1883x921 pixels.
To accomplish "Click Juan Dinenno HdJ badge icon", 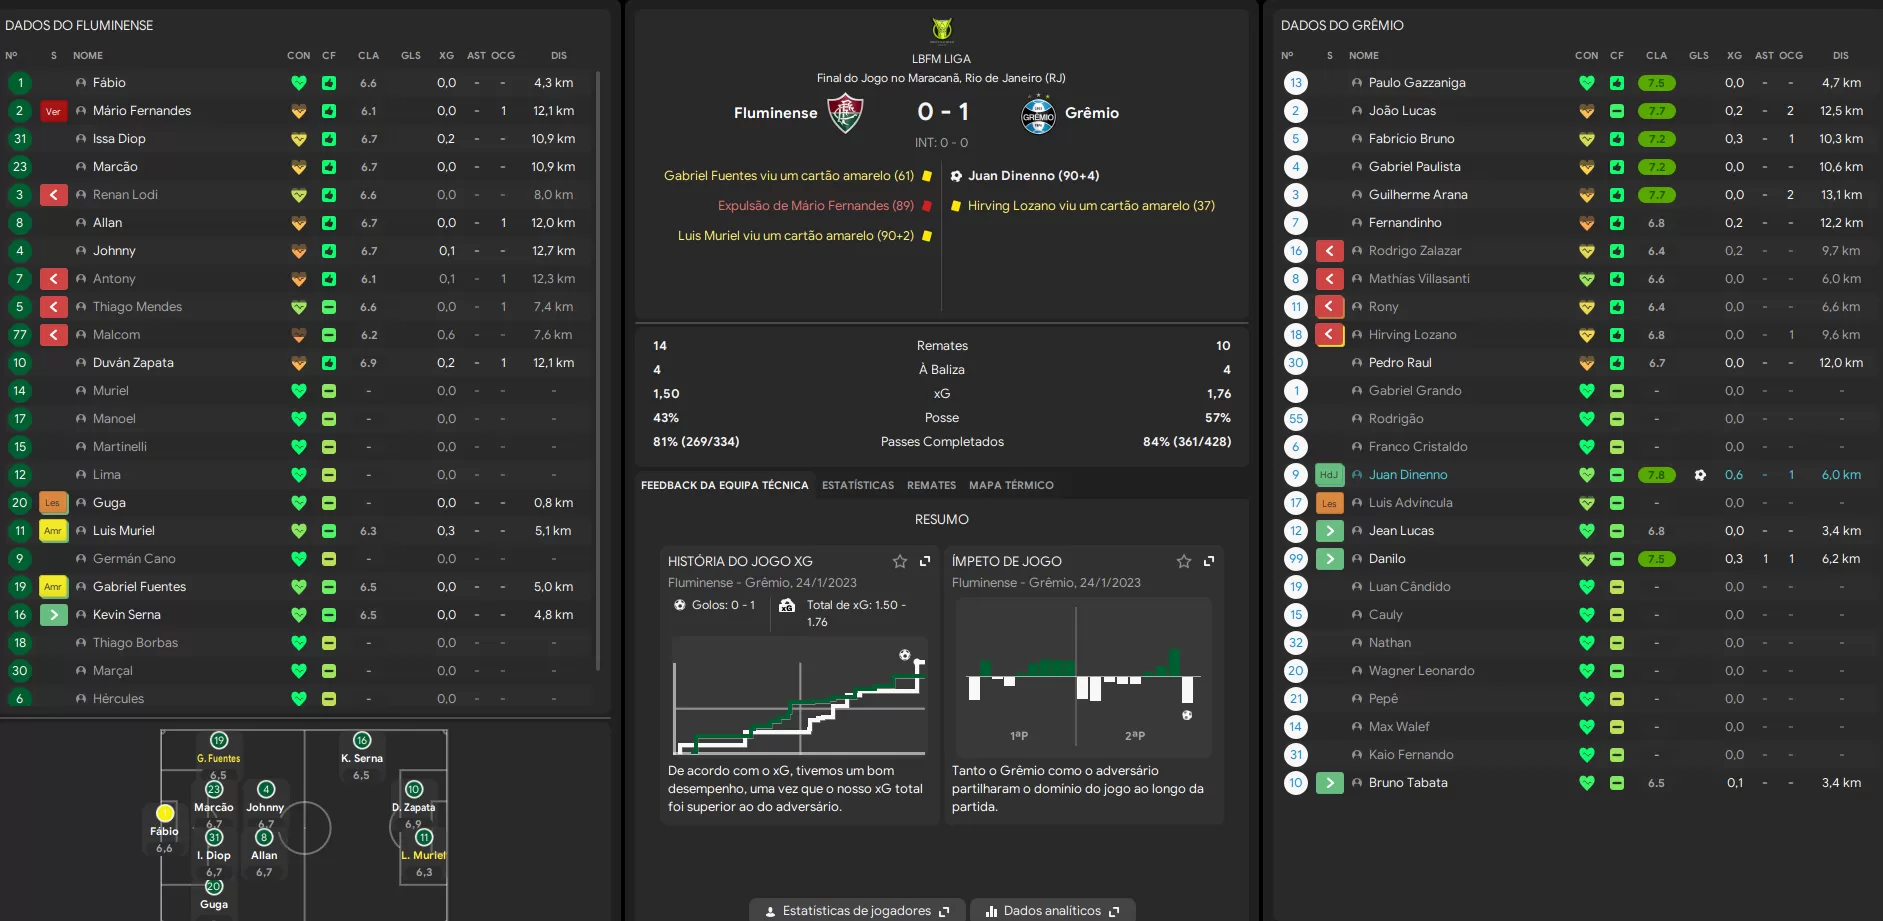I will click(1329, 475).
